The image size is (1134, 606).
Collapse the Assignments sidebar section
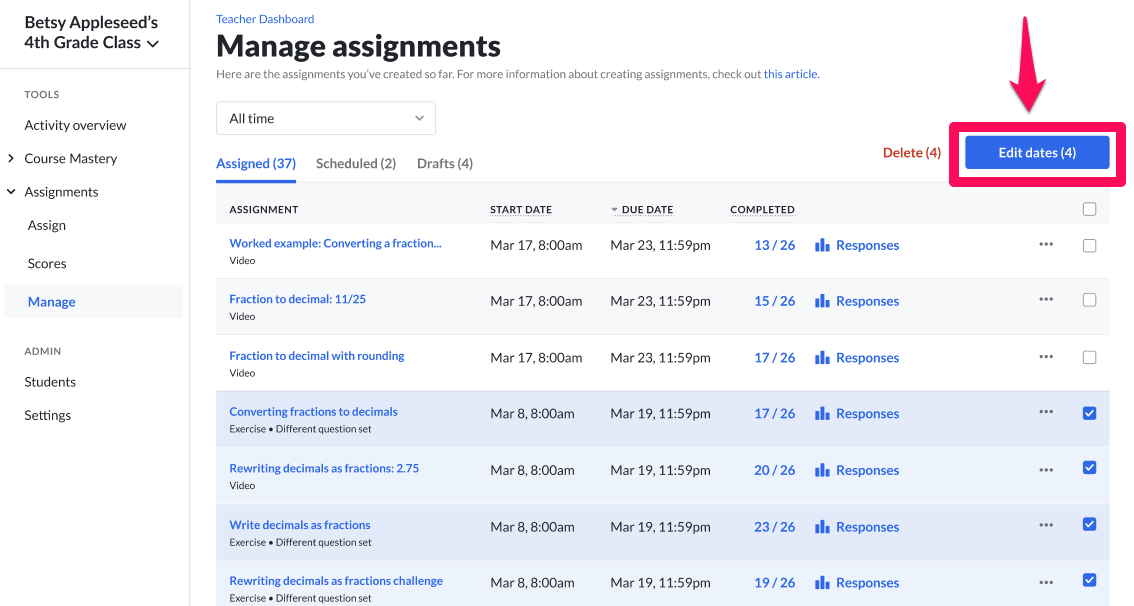point(9,191)
